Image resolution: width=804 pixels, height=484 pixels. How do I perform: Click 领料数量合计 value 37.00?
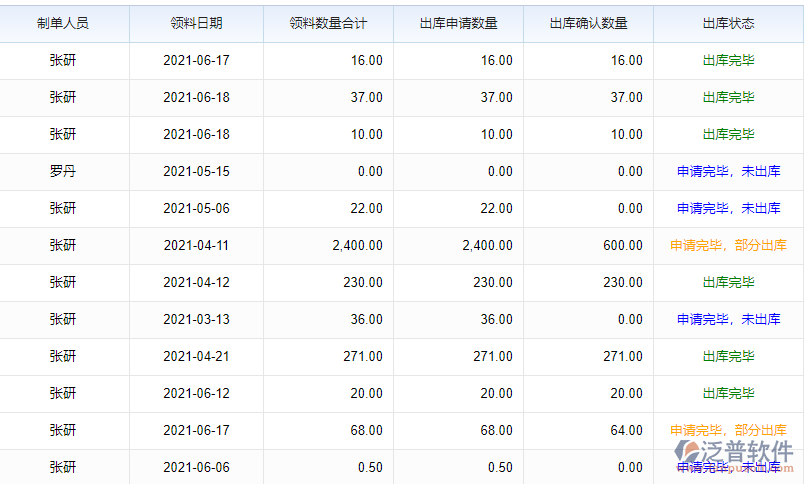pyautogui.click(x=367, y=97)
